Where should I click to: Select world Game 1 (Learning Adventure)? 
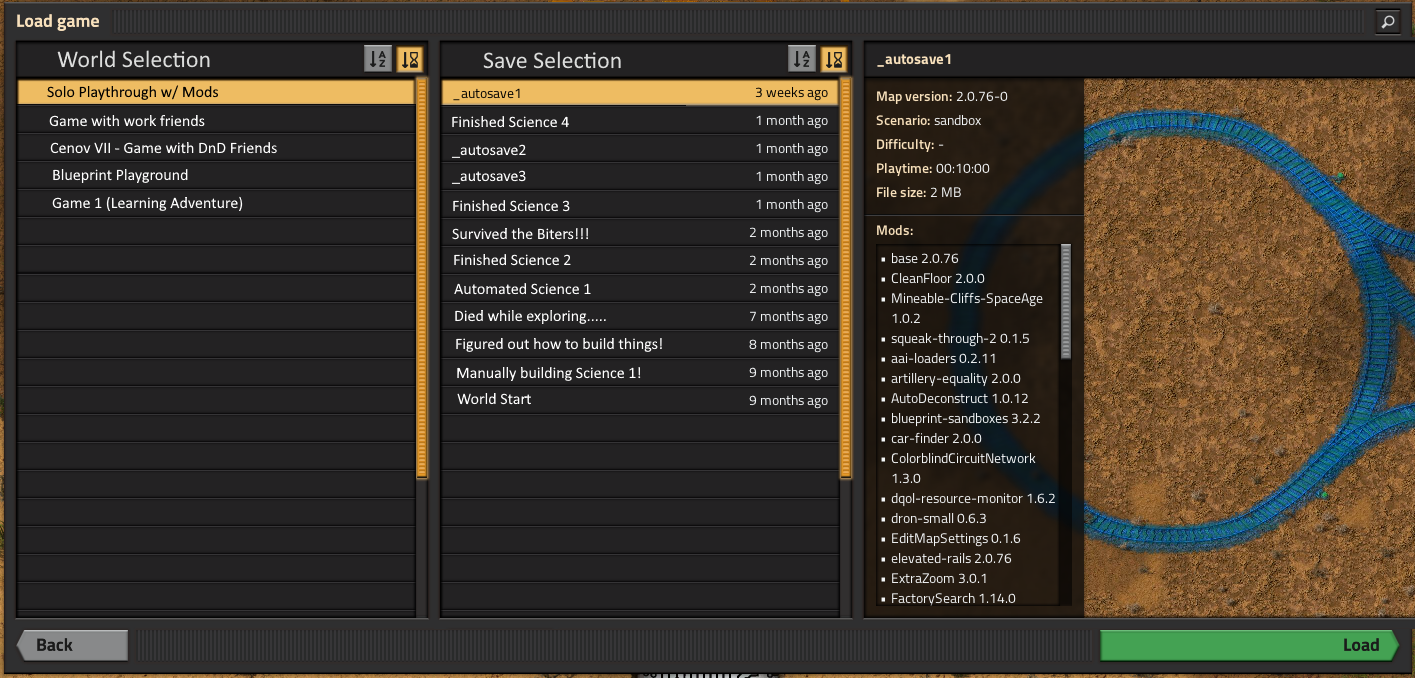tap(216, 203)
